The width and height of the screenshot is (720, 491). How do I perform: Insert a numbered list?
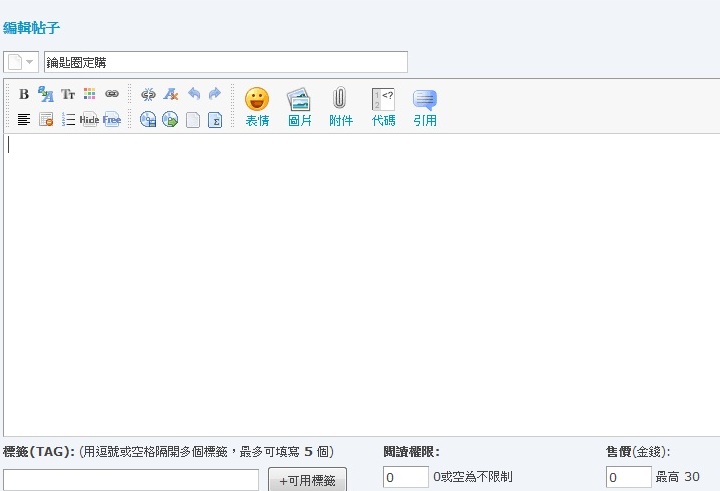pyautogui.click(x=68, y=119)
